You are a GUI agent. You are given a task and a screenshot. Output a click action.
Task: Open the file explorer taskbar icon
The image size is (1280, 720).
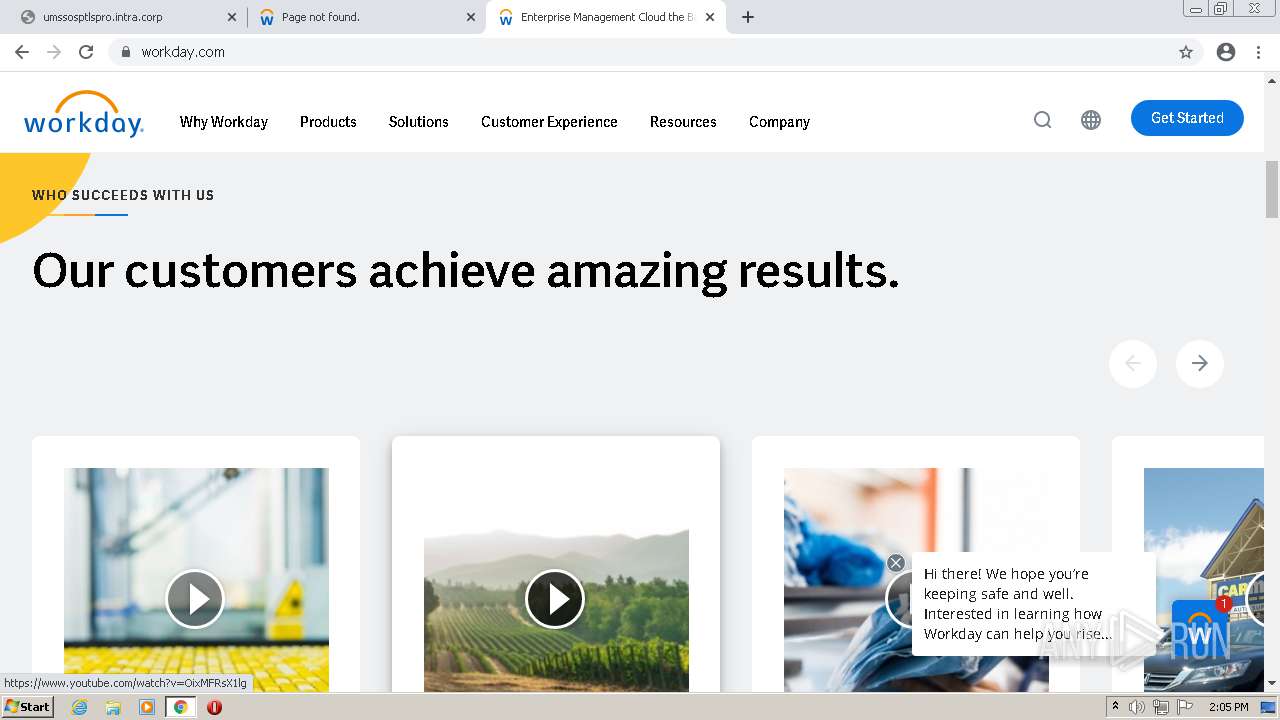point(113,707)
